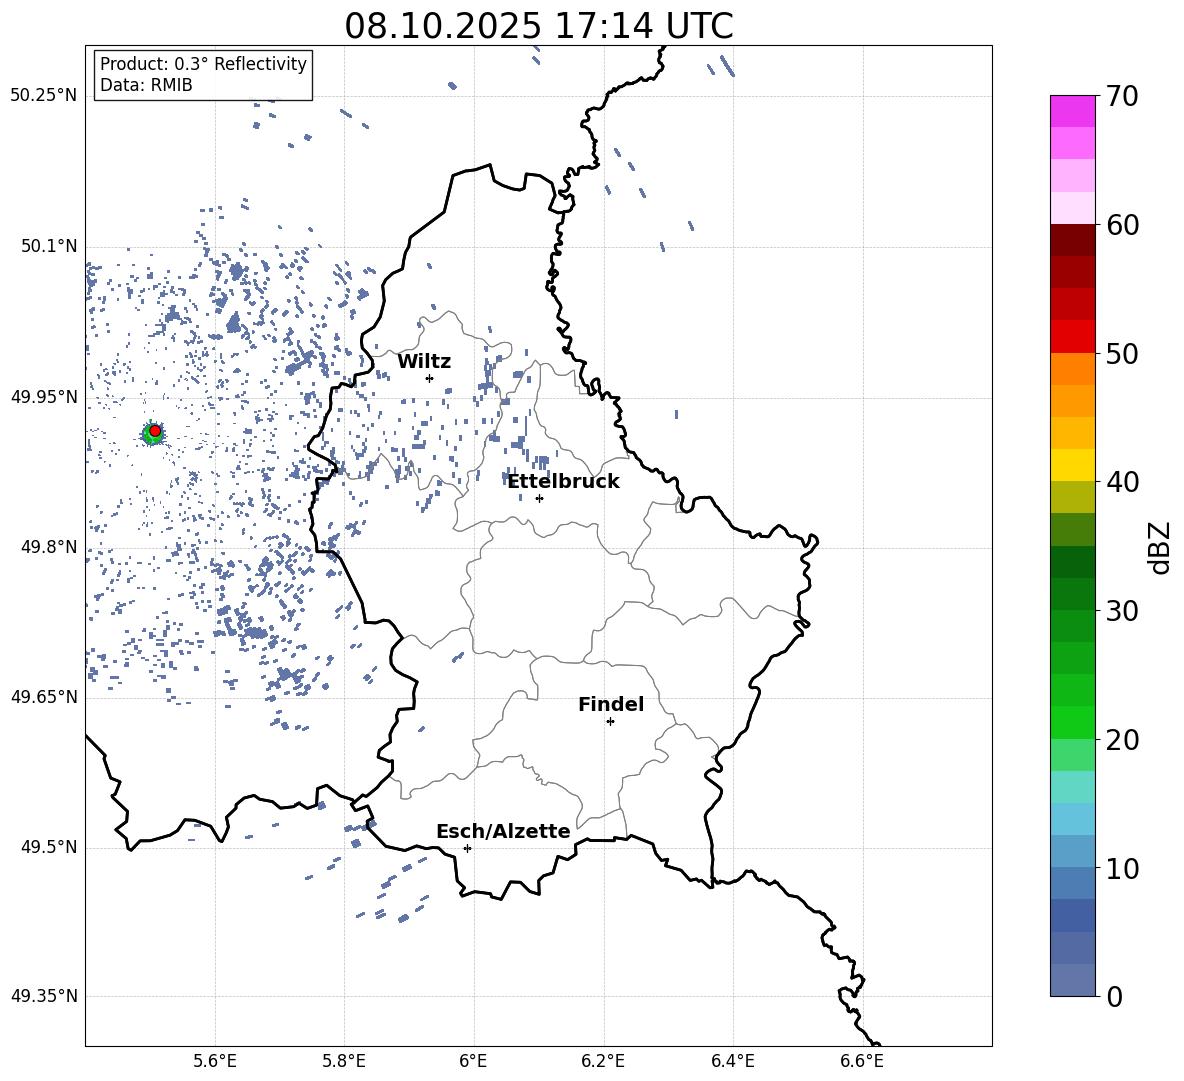Screen dimensions: 1184x1081
Task: Click the 49.8°N latitude label
Action: click(x=49, y=547)
